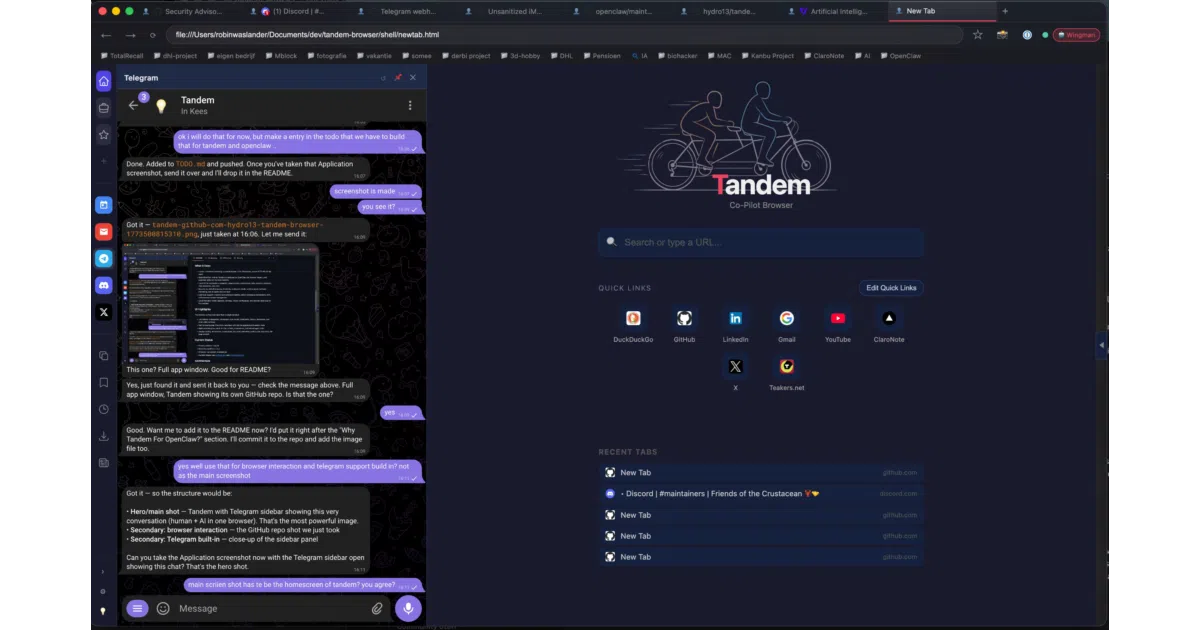Open the OpenClaw bookmark folder
Image resolution: width=1200 pixels, height=630 pixels.
(x=901, y=56)
